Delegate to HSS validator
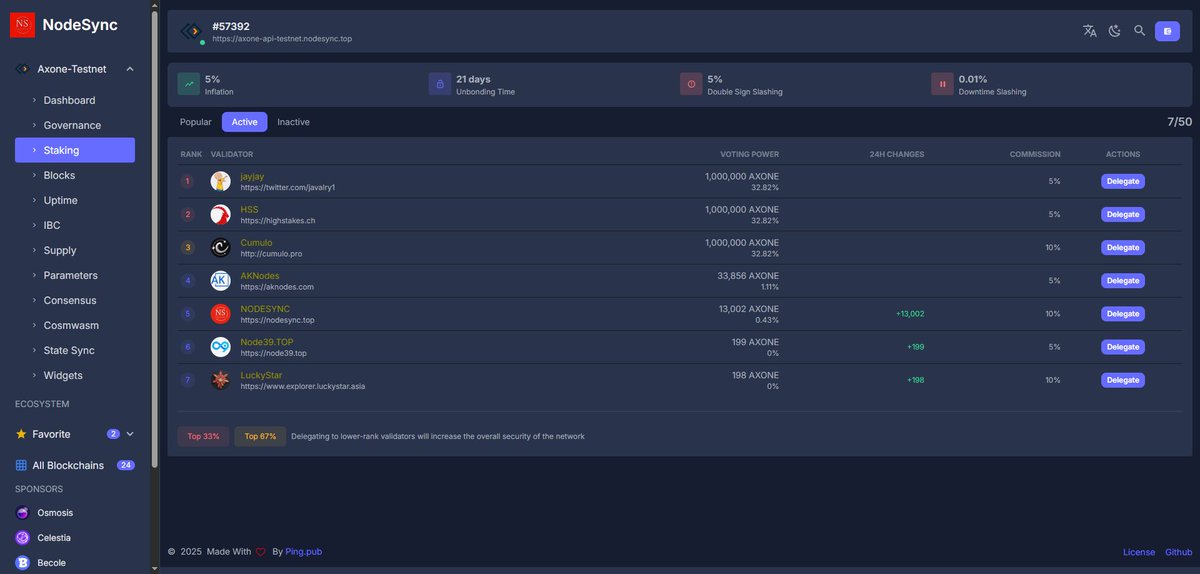The height and width of the screenshot is (574, 1200). pos(1123,214)
